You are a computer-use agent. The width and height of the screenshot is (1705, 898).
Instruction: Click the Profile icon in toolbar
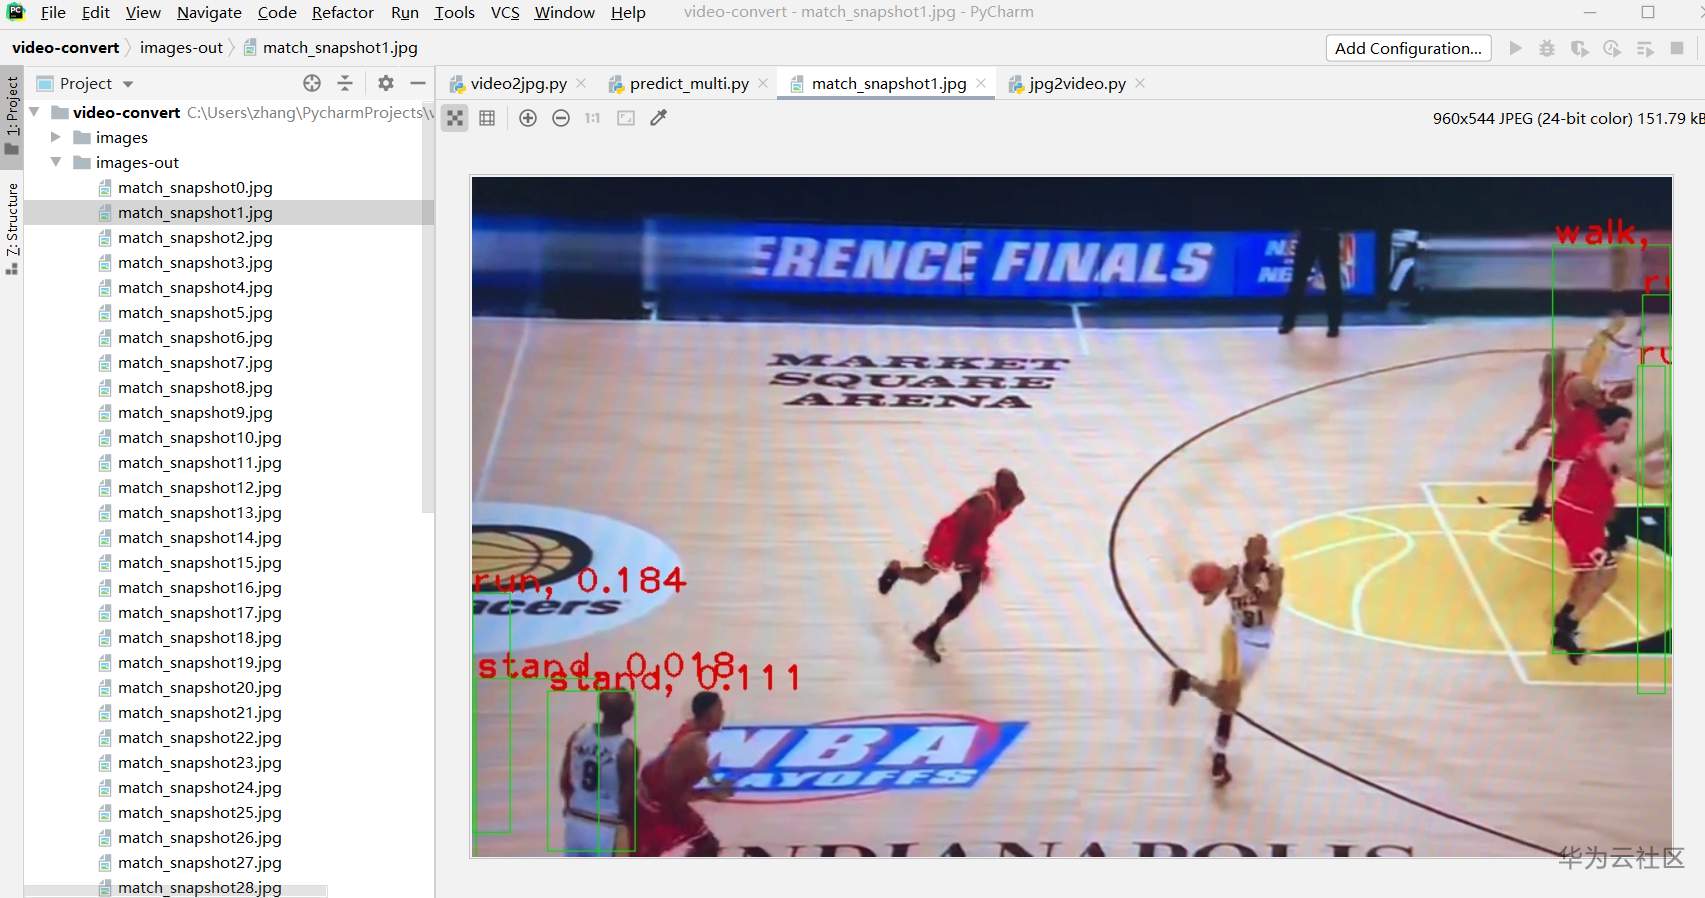click(1612, 48)
